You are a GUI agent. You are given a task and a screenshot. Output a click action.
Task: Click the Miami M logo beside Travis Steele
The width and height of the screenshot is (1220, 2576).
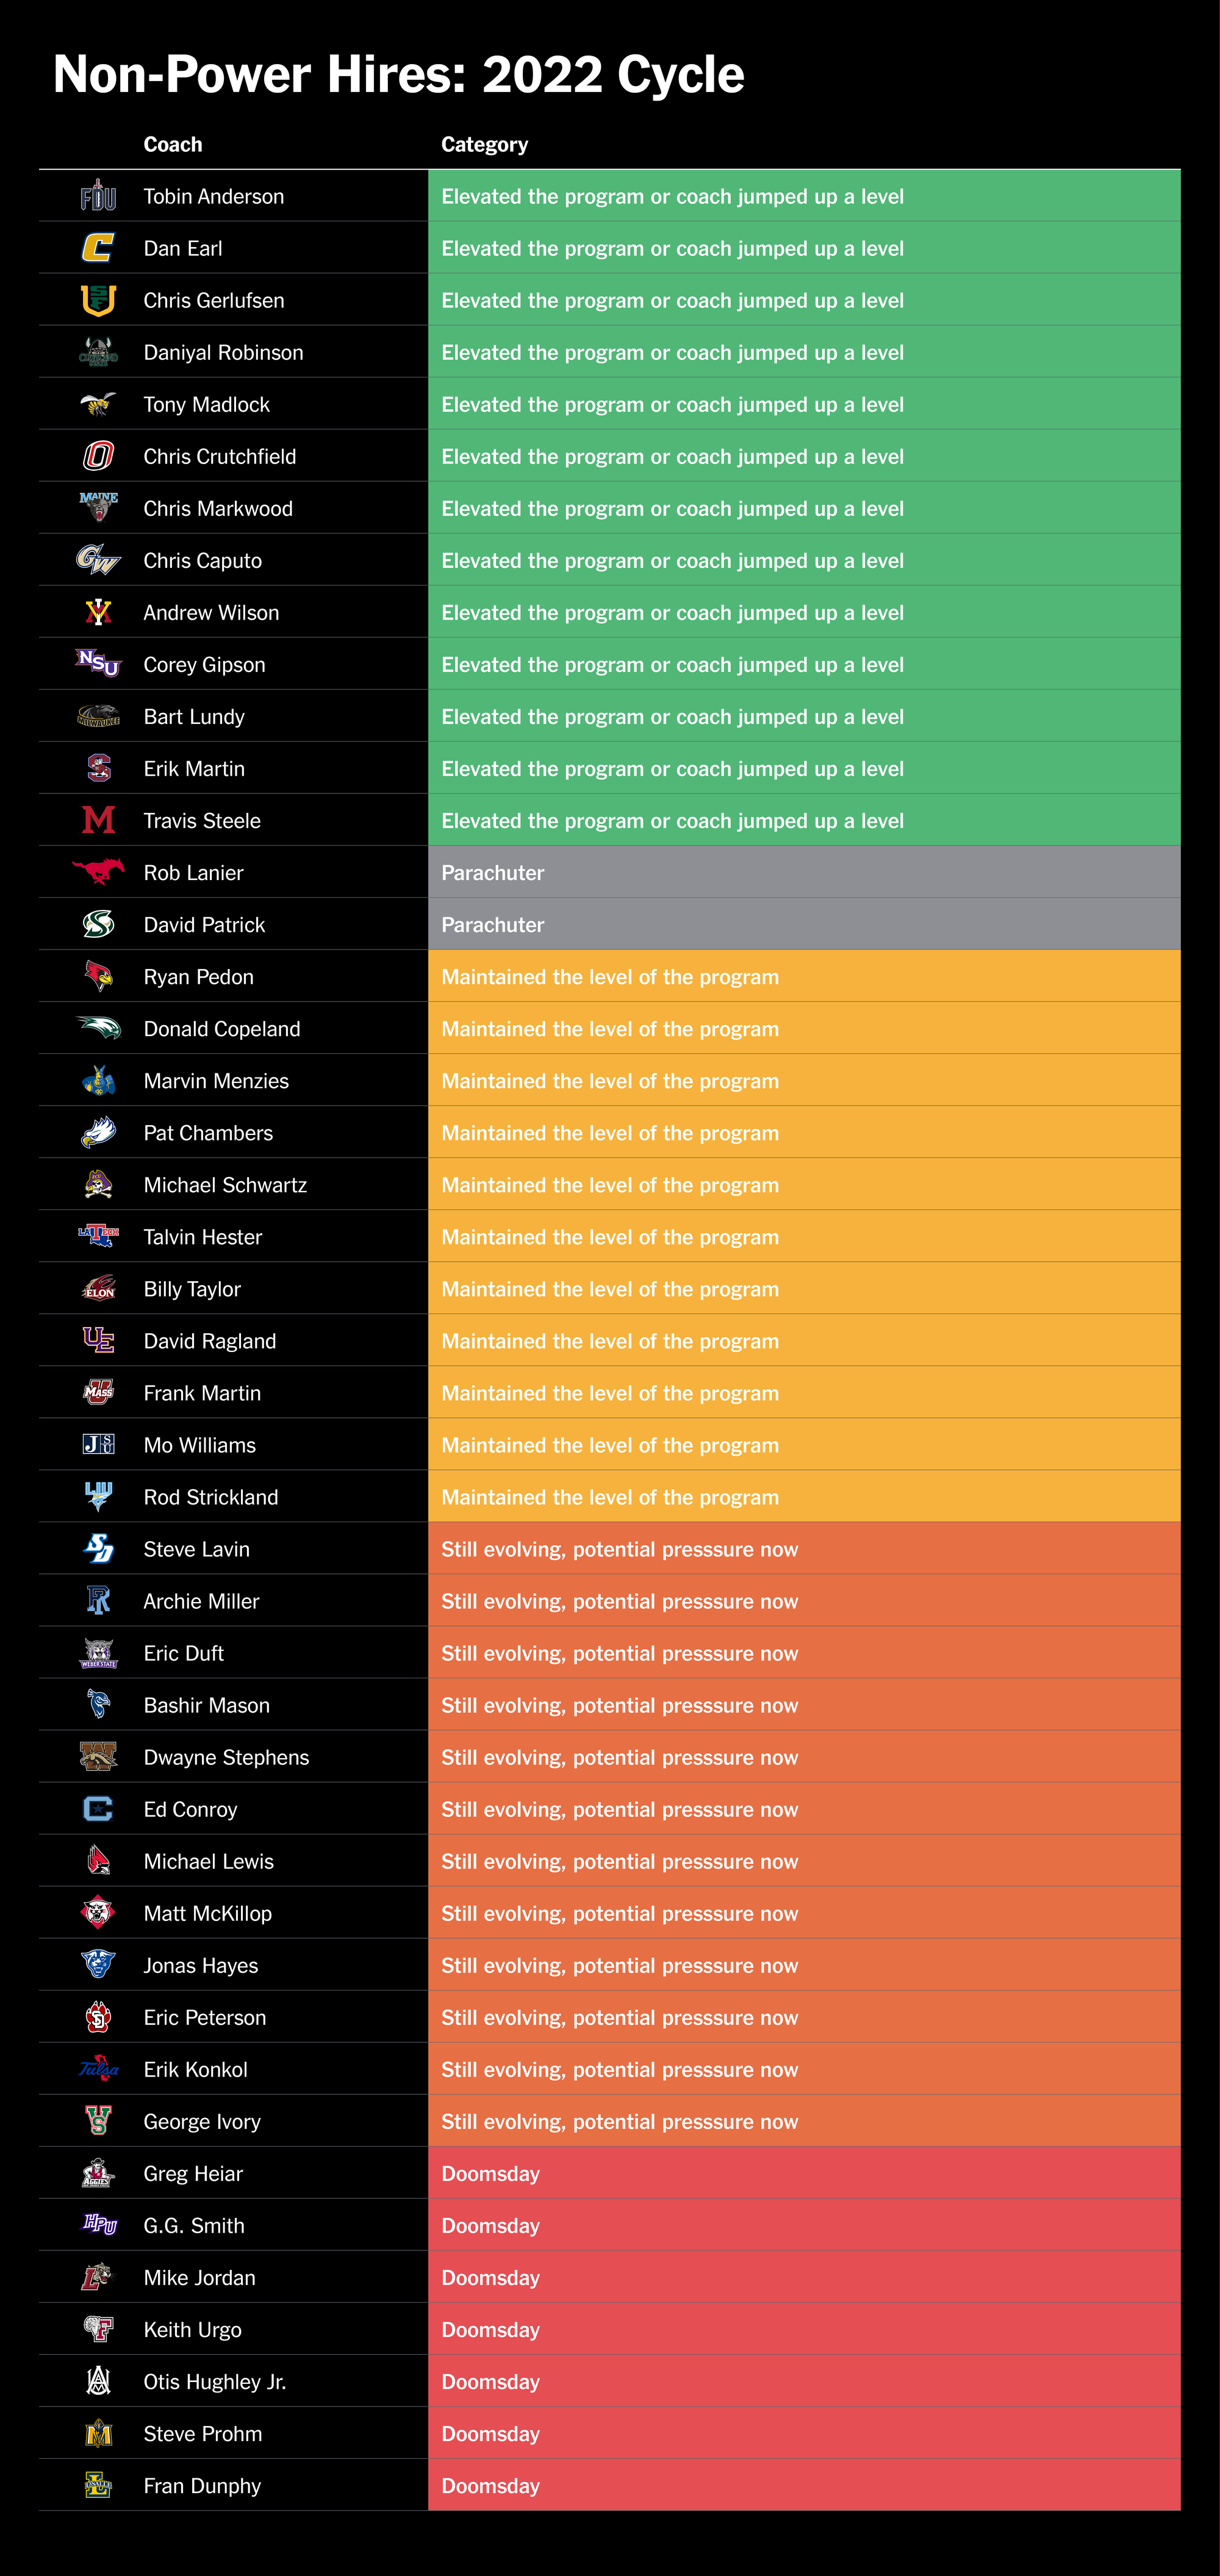click(x=98, y=820)
